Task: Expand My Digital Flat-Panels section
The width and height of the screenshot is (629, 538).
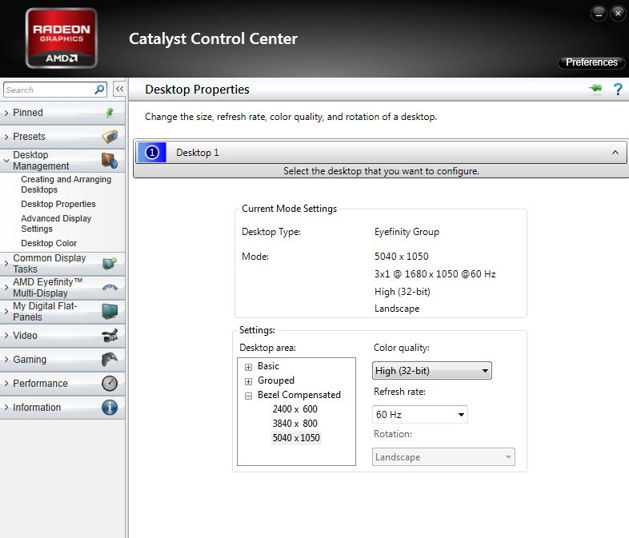Action: pos(63,311)
